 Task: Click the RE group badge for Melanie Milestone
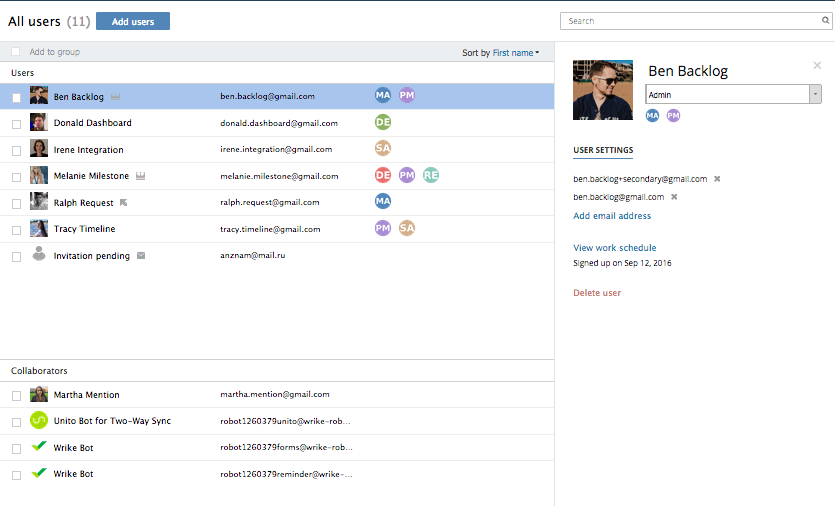pos(431,175)
